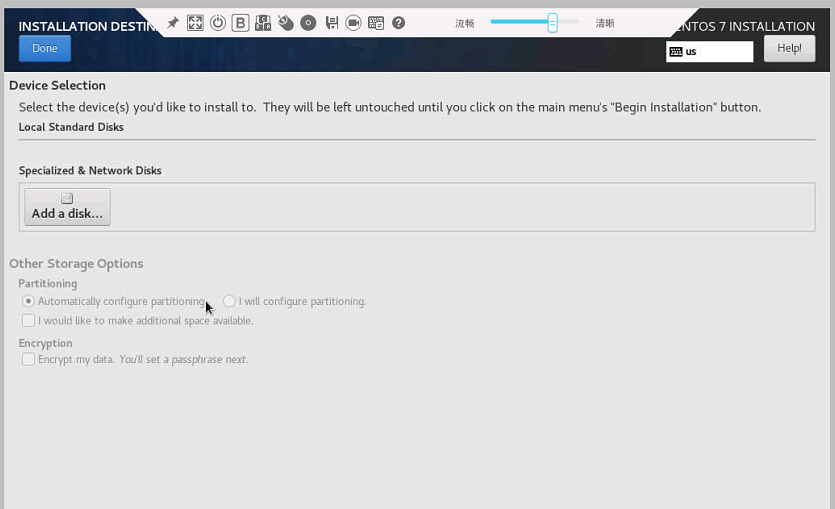
Task: Enable Encrypt my data checkbox
Action: [28, 359]
